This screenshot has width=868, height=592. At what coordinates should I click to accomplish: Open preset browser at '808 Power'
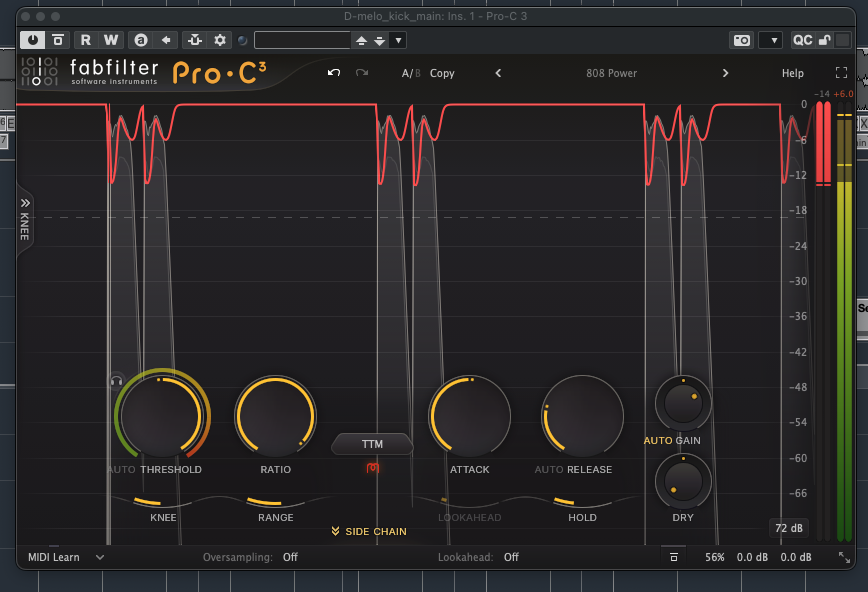pos(611,73)
